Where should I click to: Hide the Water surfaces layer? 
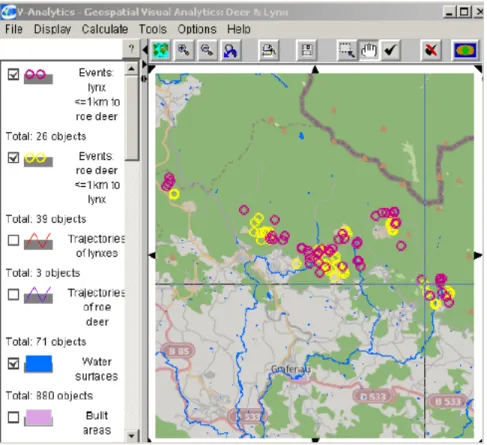click(13, 363)
